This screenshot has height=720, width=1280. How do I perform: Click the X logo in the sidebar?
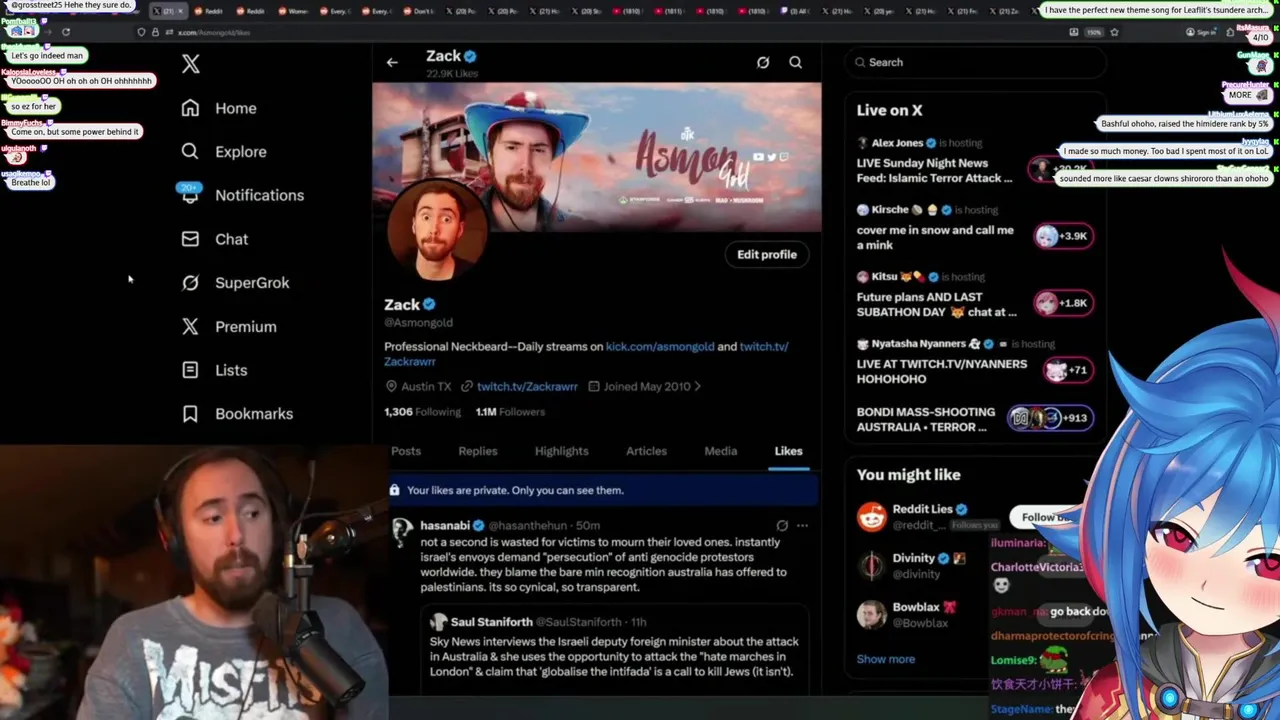[x=191, y=64]
